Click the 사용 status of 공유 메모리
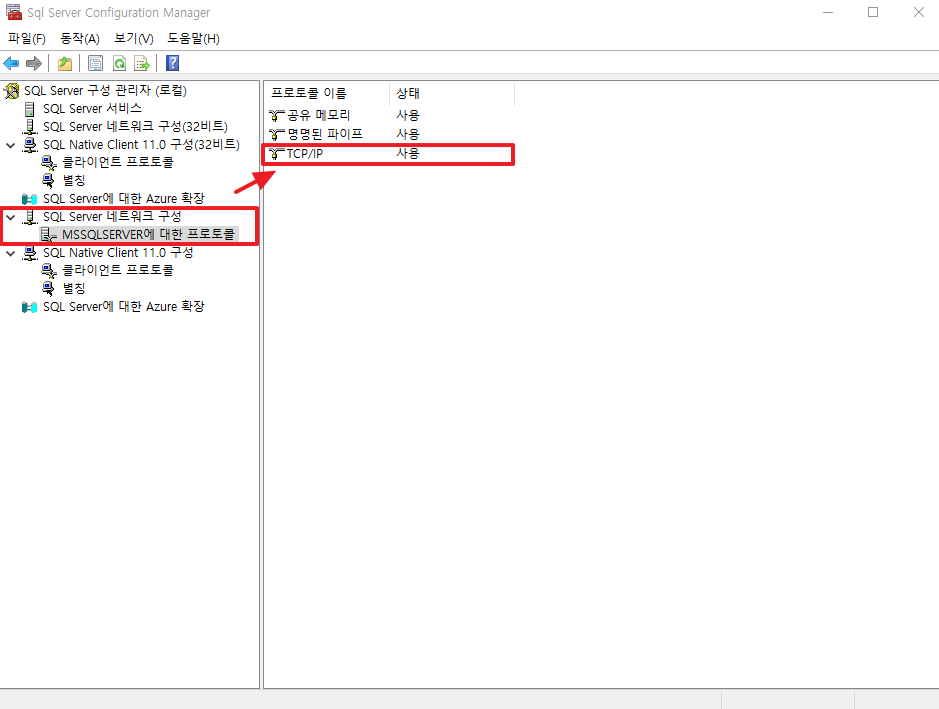The height and width of the screenshot is (709, 939). click(x=408, y=115)
